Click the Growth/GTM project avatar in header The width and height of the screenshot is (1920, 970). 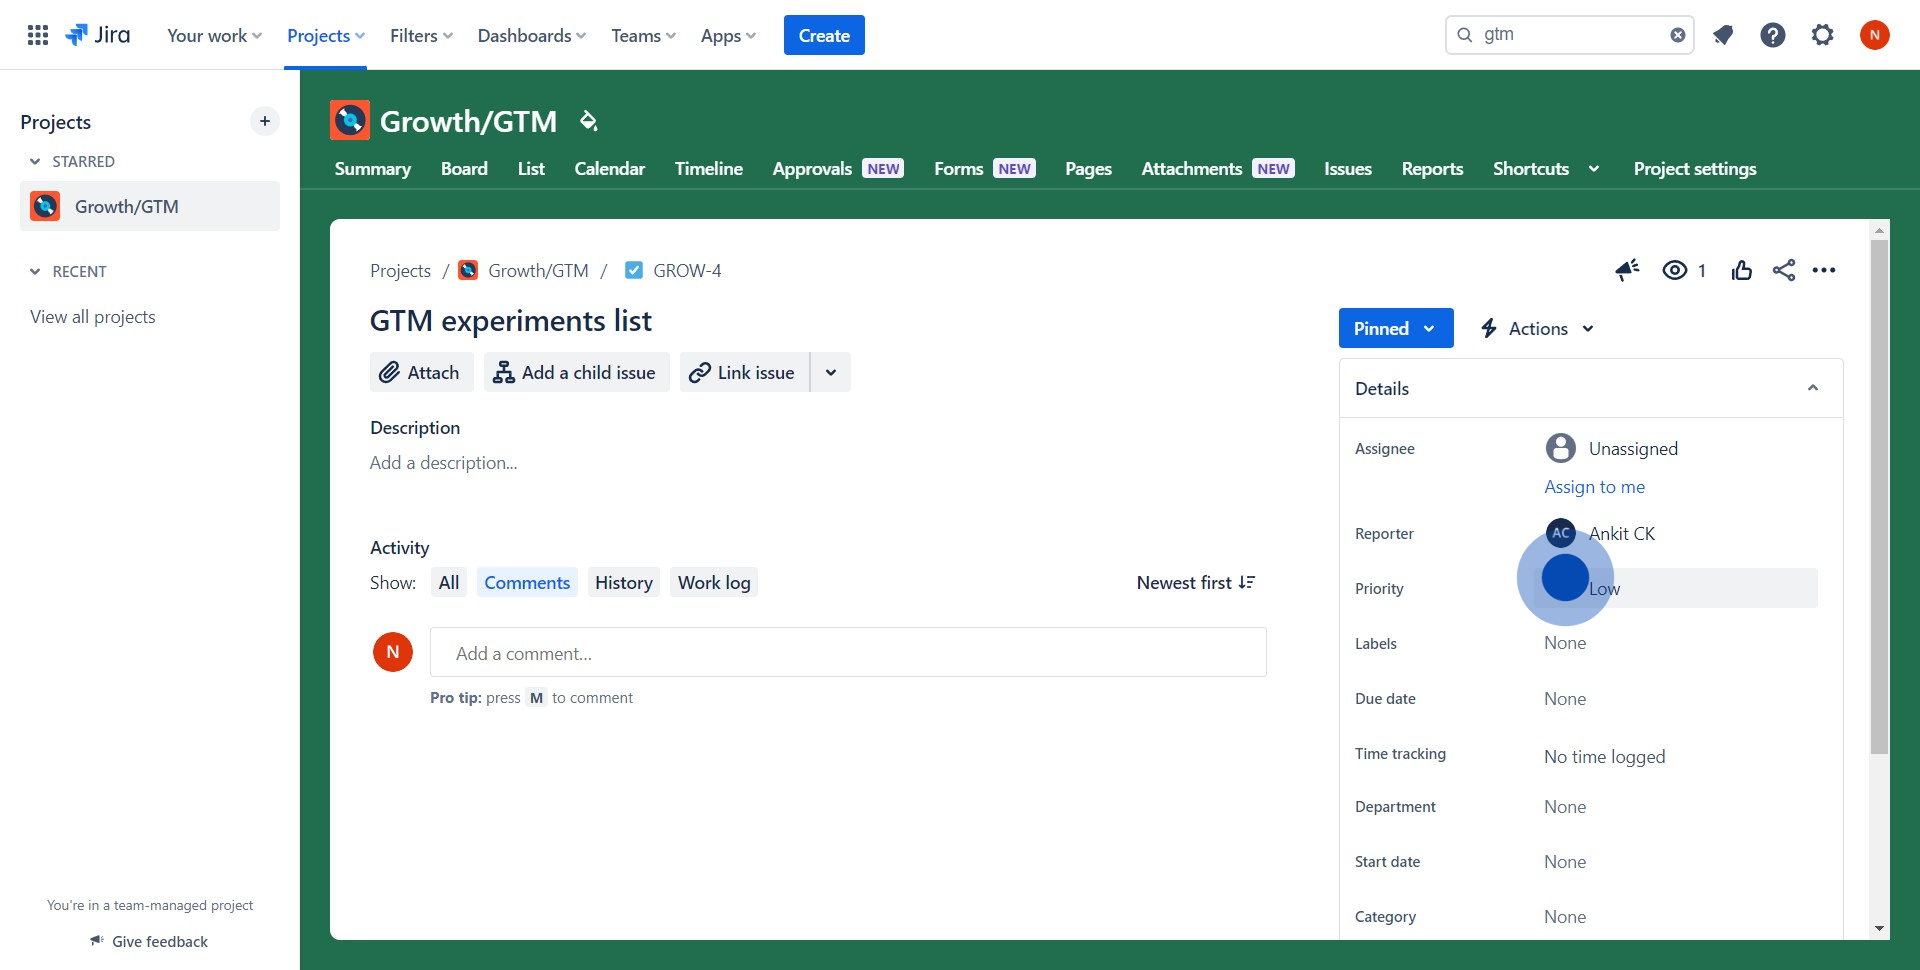(350, 121)
